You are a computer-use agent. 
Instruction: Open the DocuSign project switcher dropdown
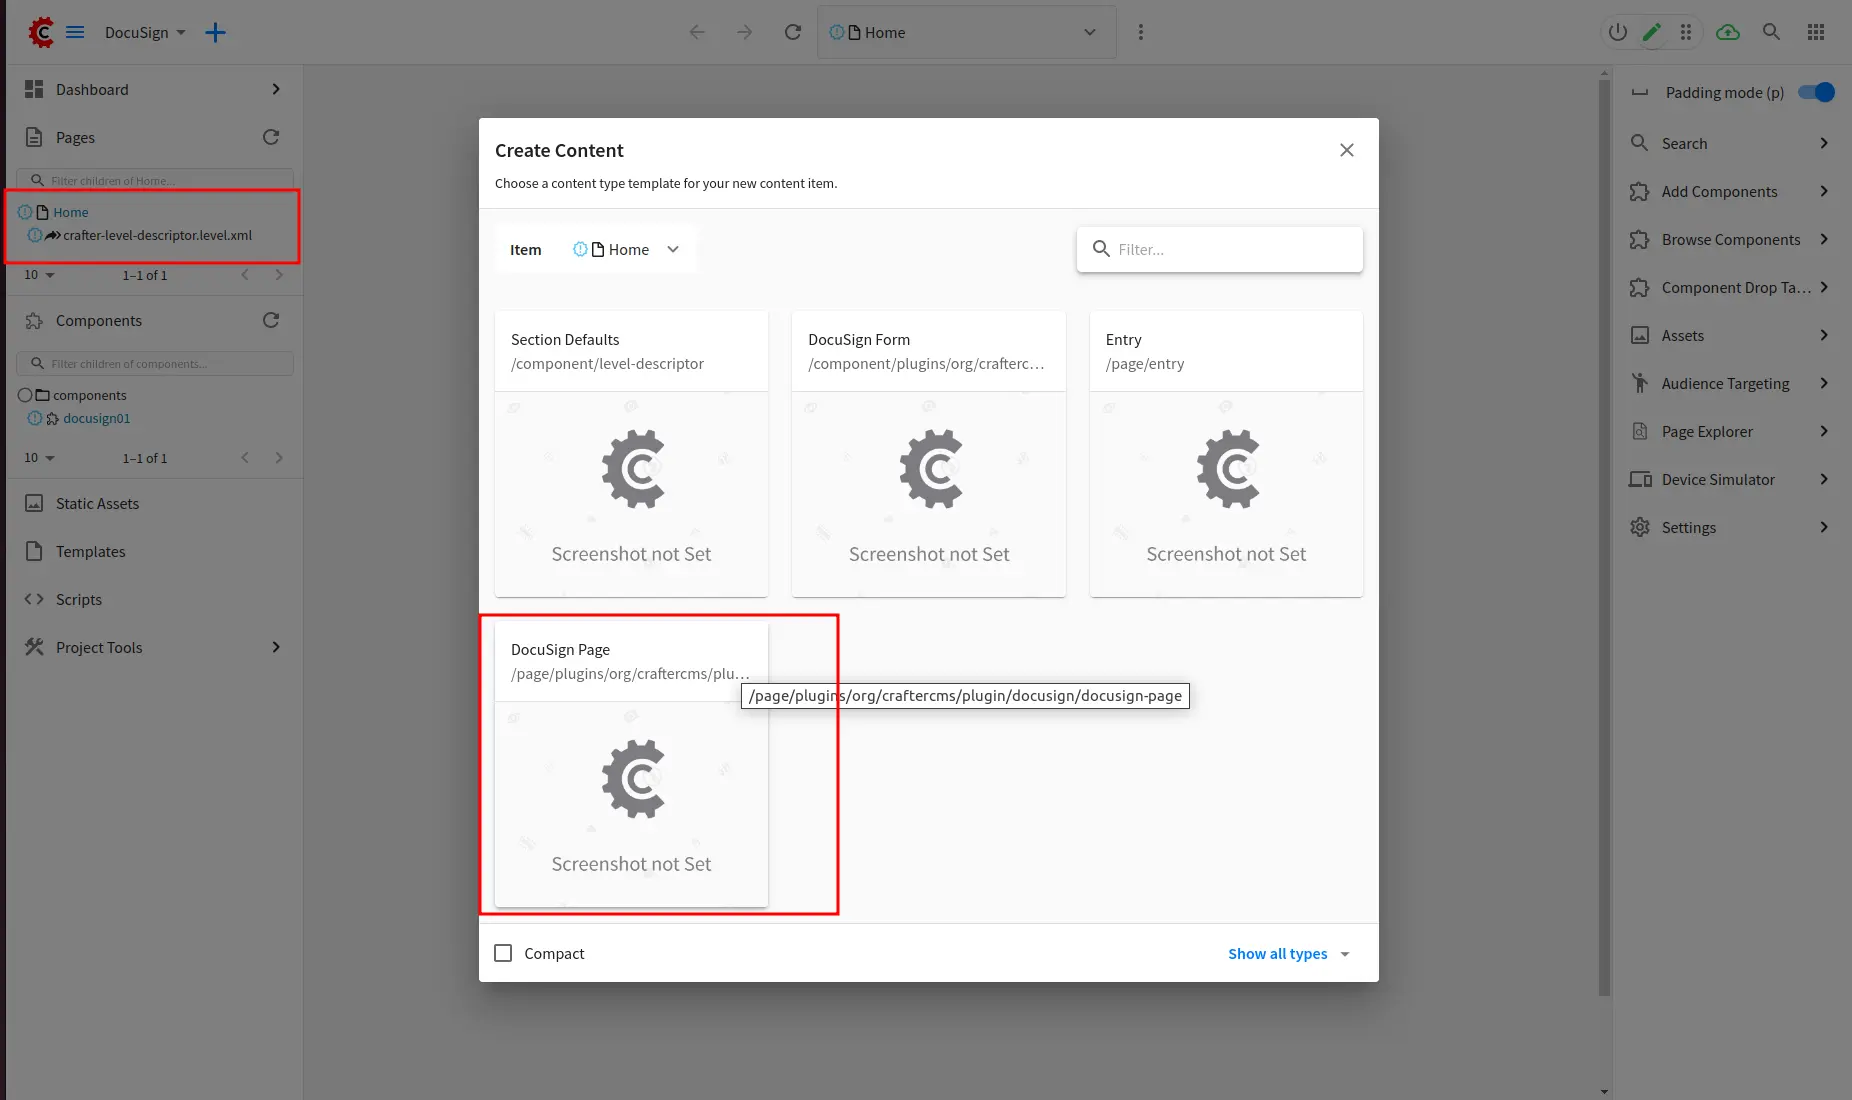pos(145,32)
